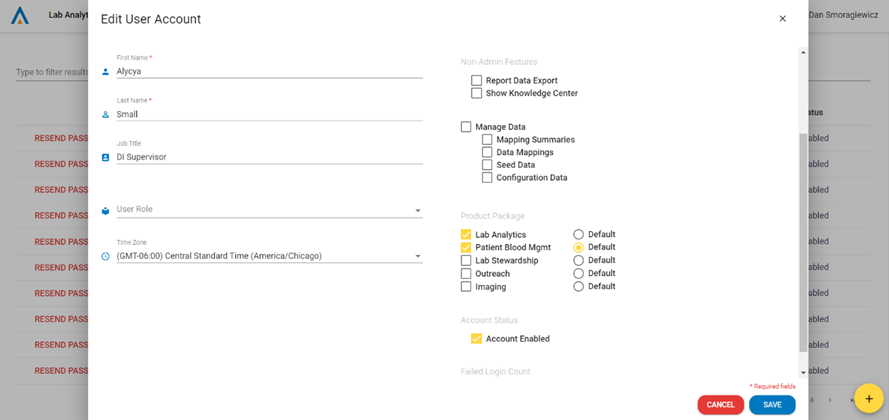Check the Manage Data checkbox
889x420 pixels.
click(x=466, y=127)
